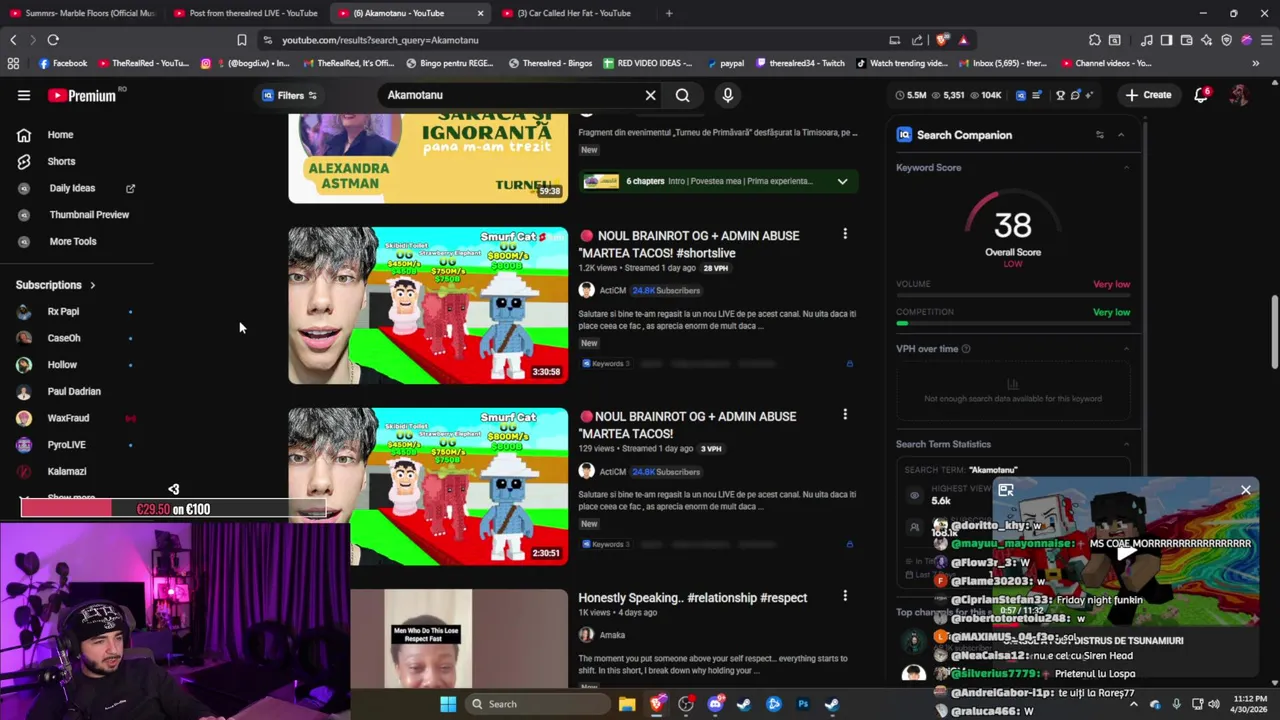The width and height of the screenshot is (1280, 720).
Task: Clear the Akamotanu search text
Action: coord(650,95)
